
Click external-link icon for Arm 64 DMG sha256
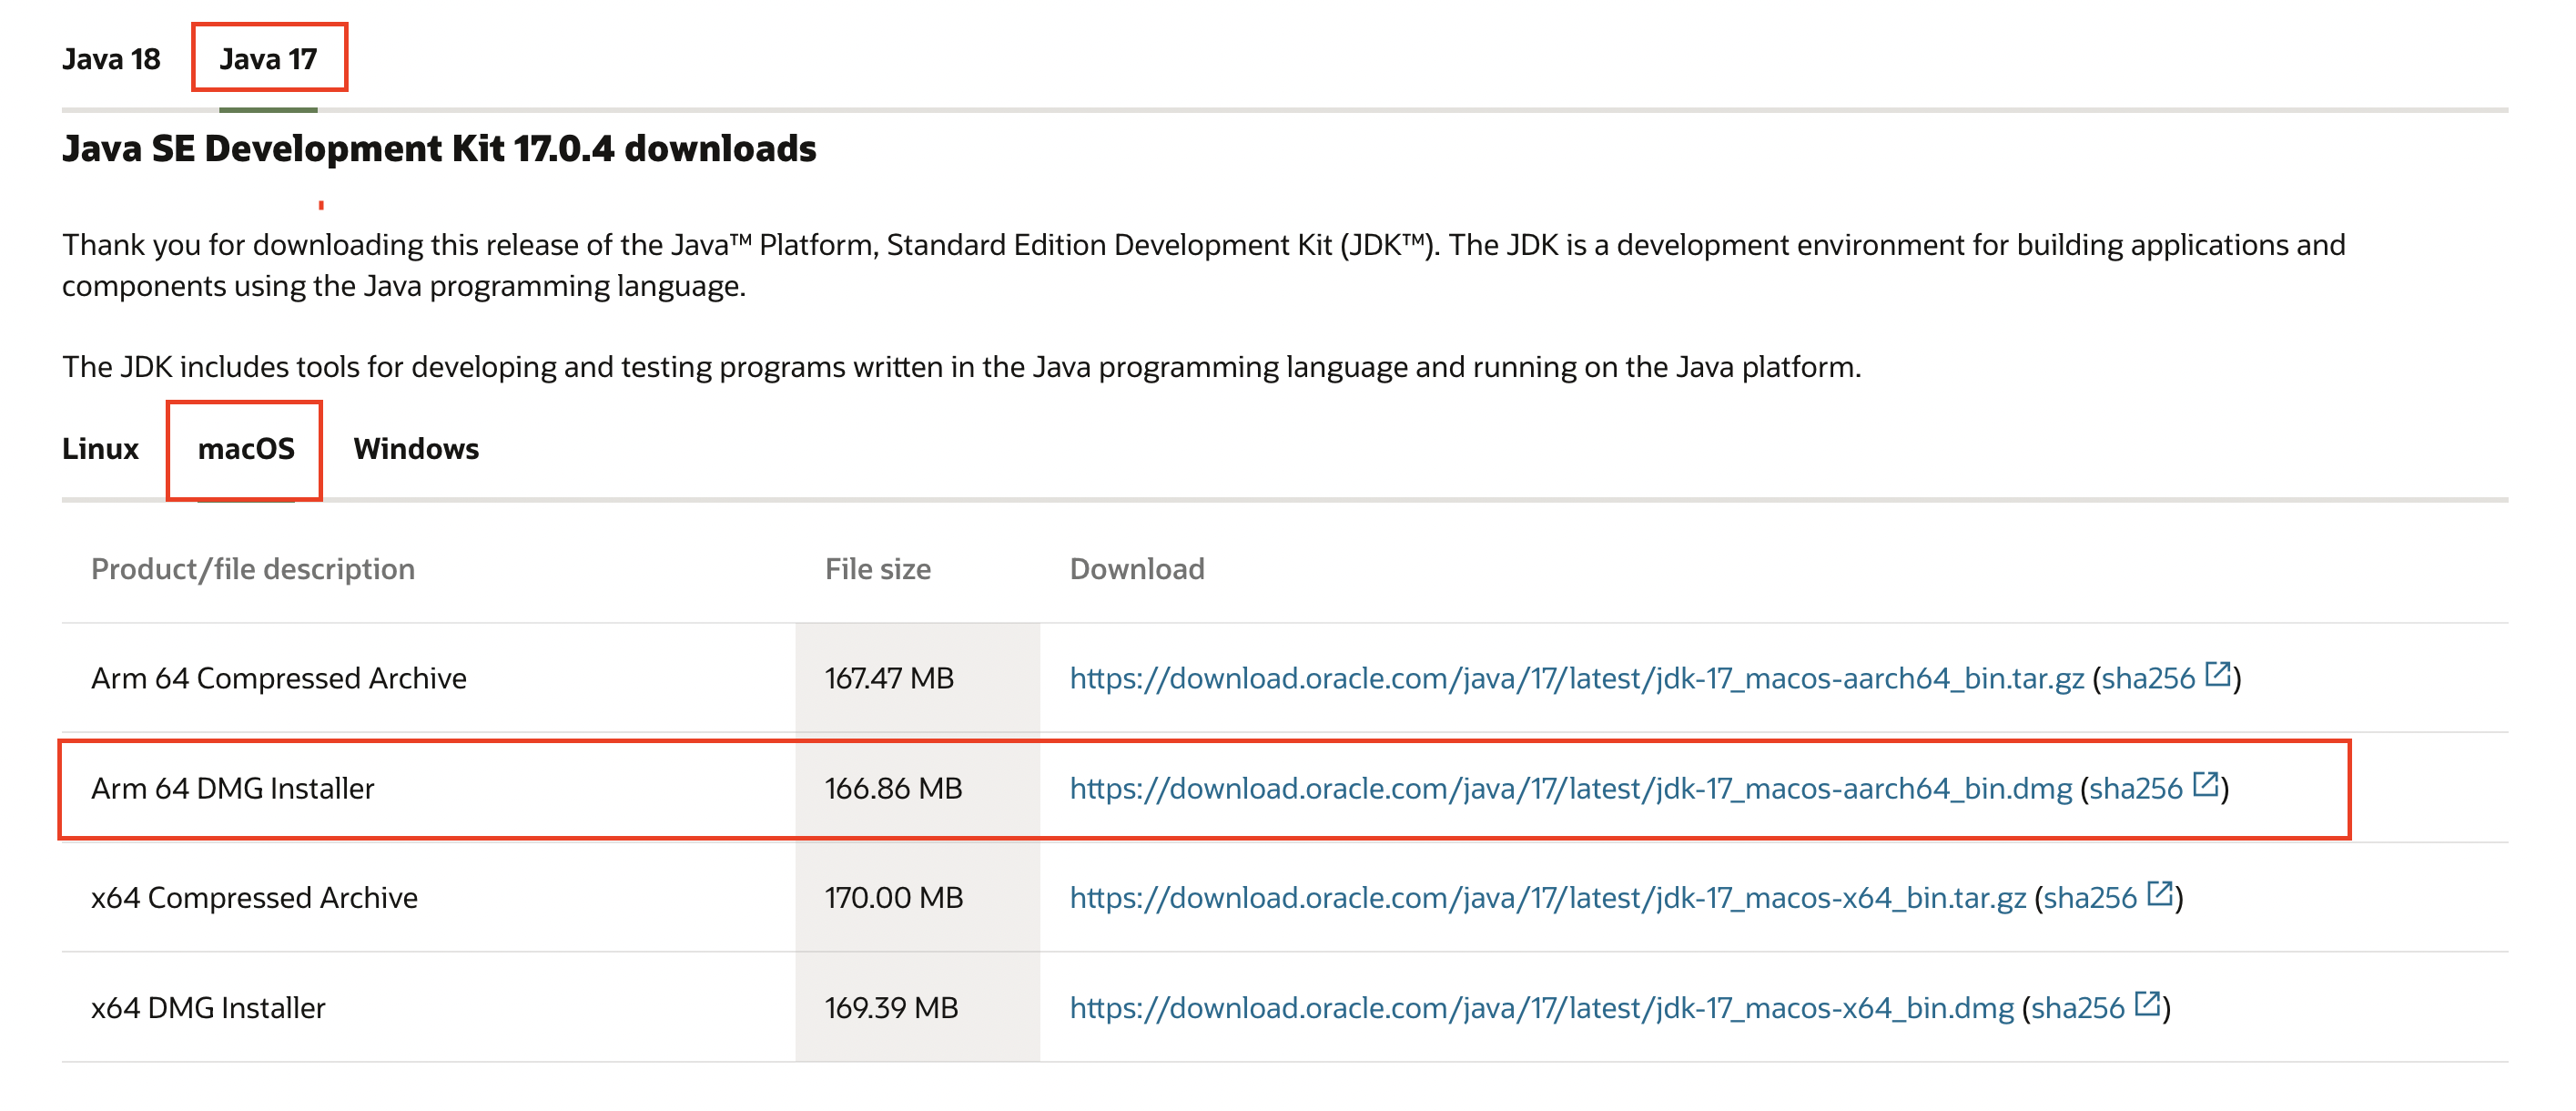(x=2205, y=785)
